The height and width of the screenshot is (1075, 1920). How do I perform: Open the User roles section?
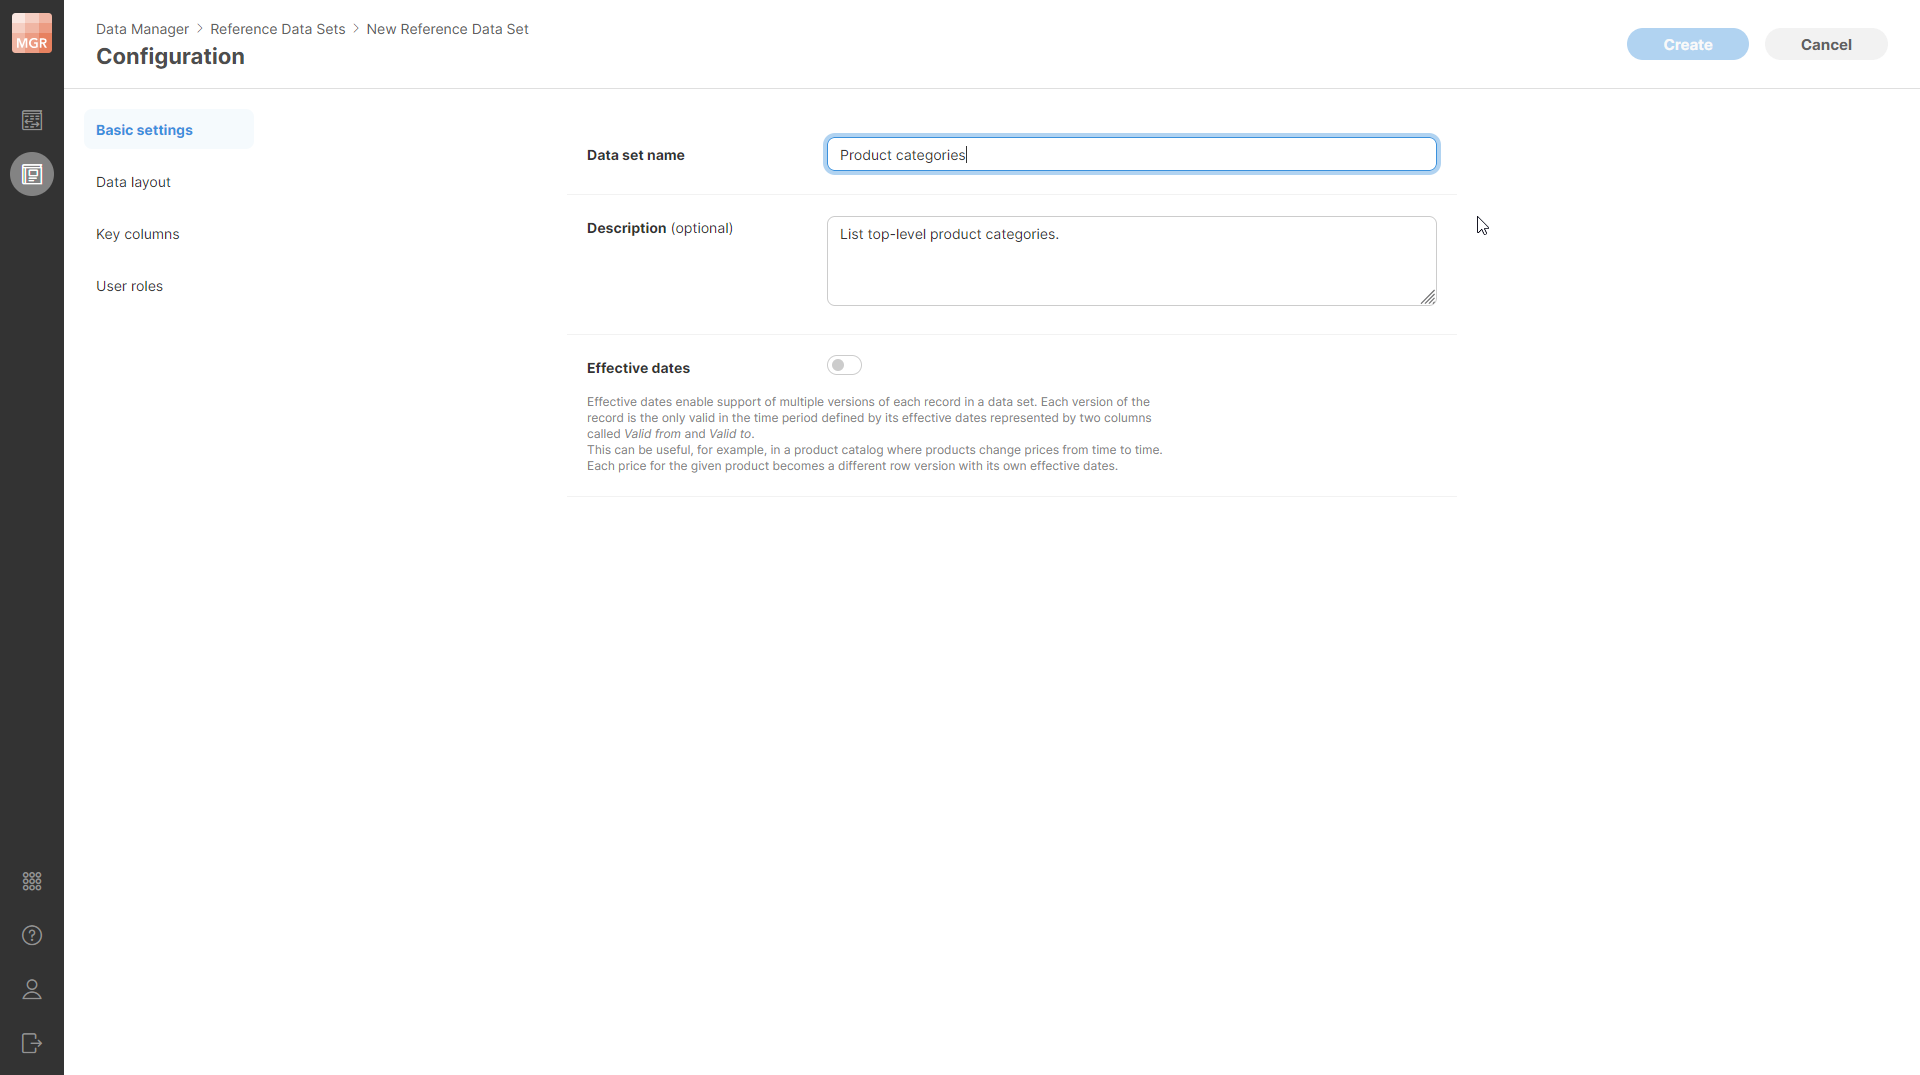tap(129, 285)
